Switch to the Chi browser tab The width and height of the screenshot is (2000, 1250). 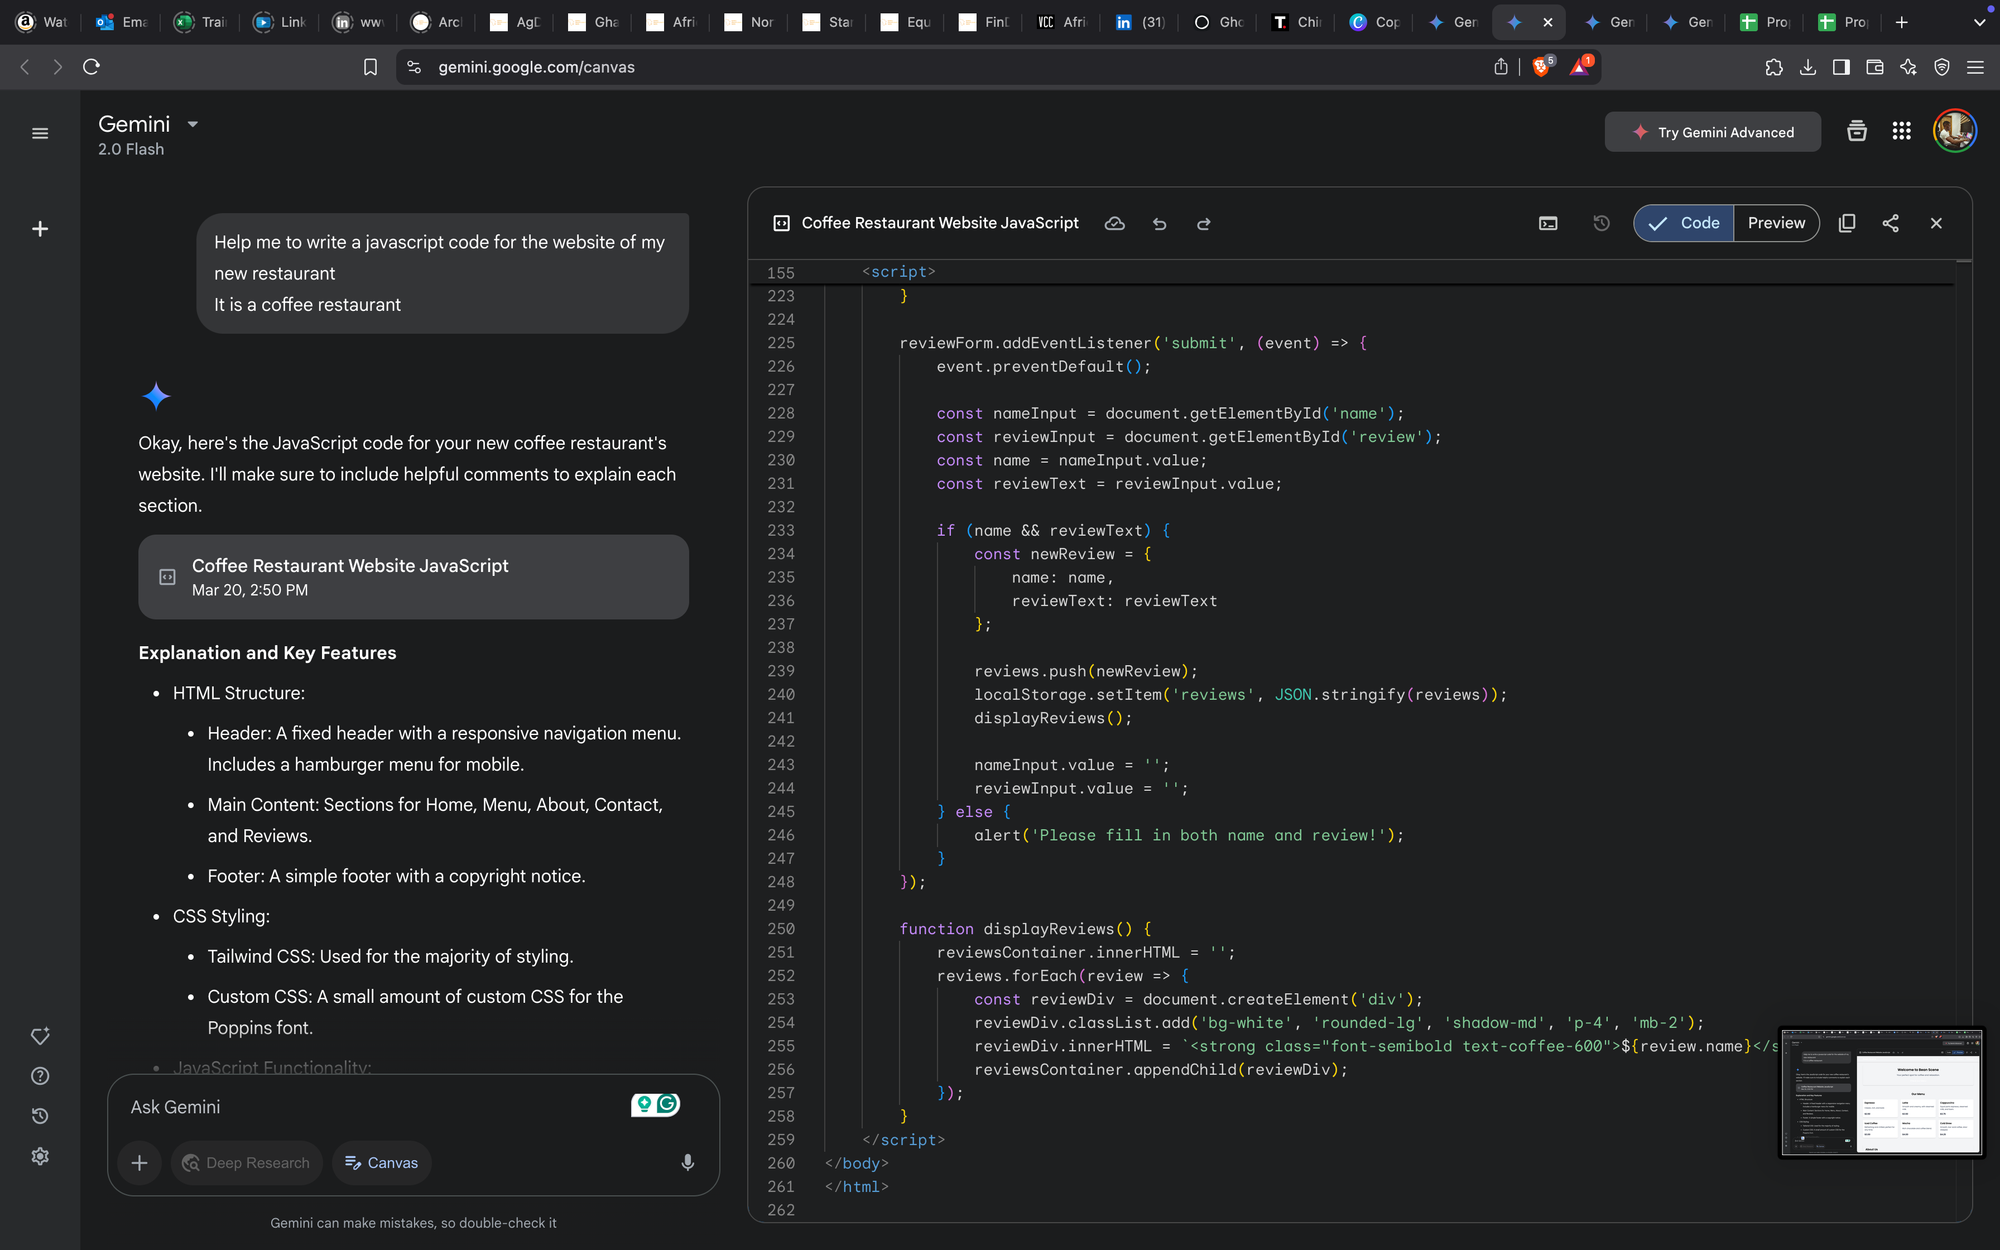pyautogui.click(x=1297, y=22)
